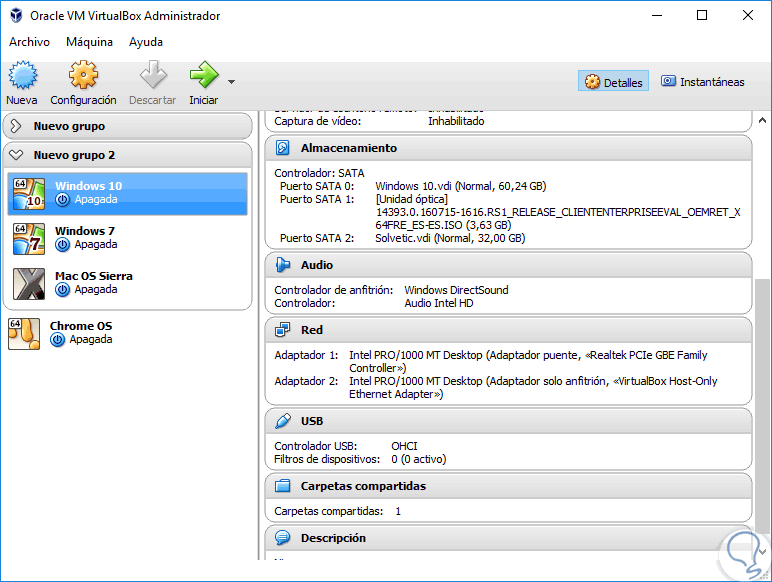The height and width of the screenshot is (582, 772).
Task: Open the Carpetas compartidas section header
Action: pyautogui.click(x=508, y=486)
